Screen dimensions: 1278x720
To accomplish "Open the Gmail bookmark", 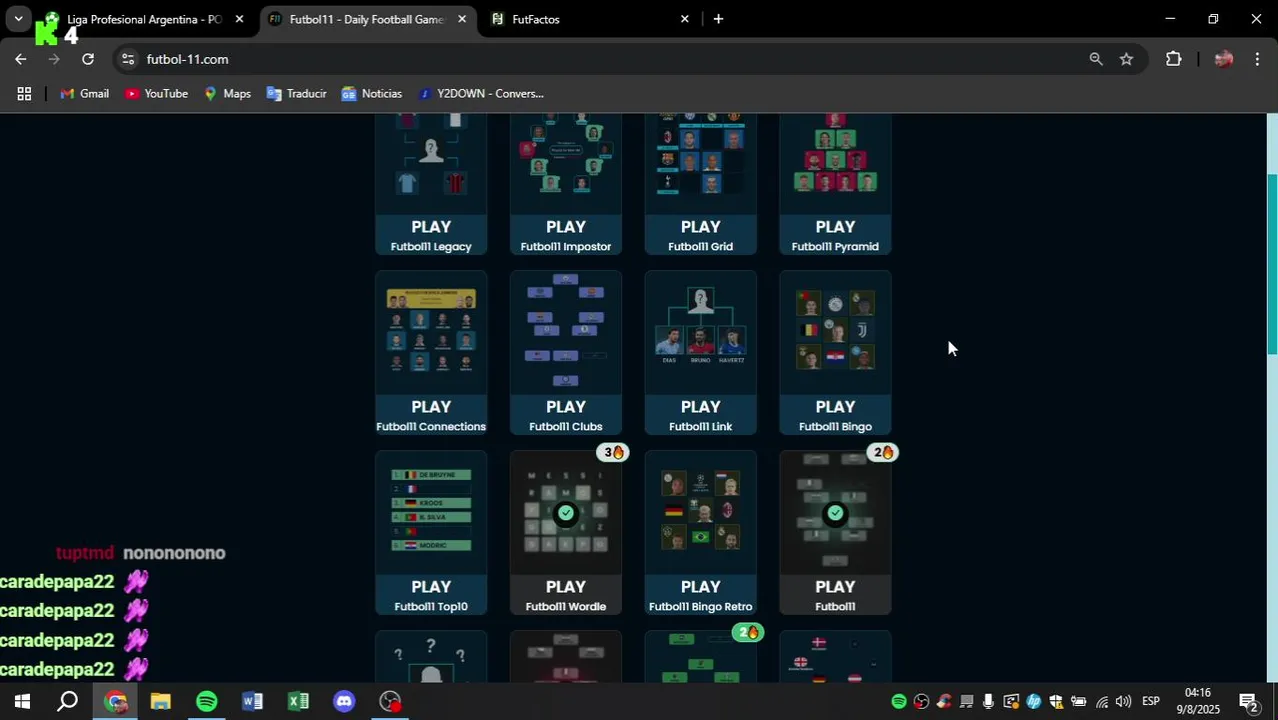I will [84, 94].
